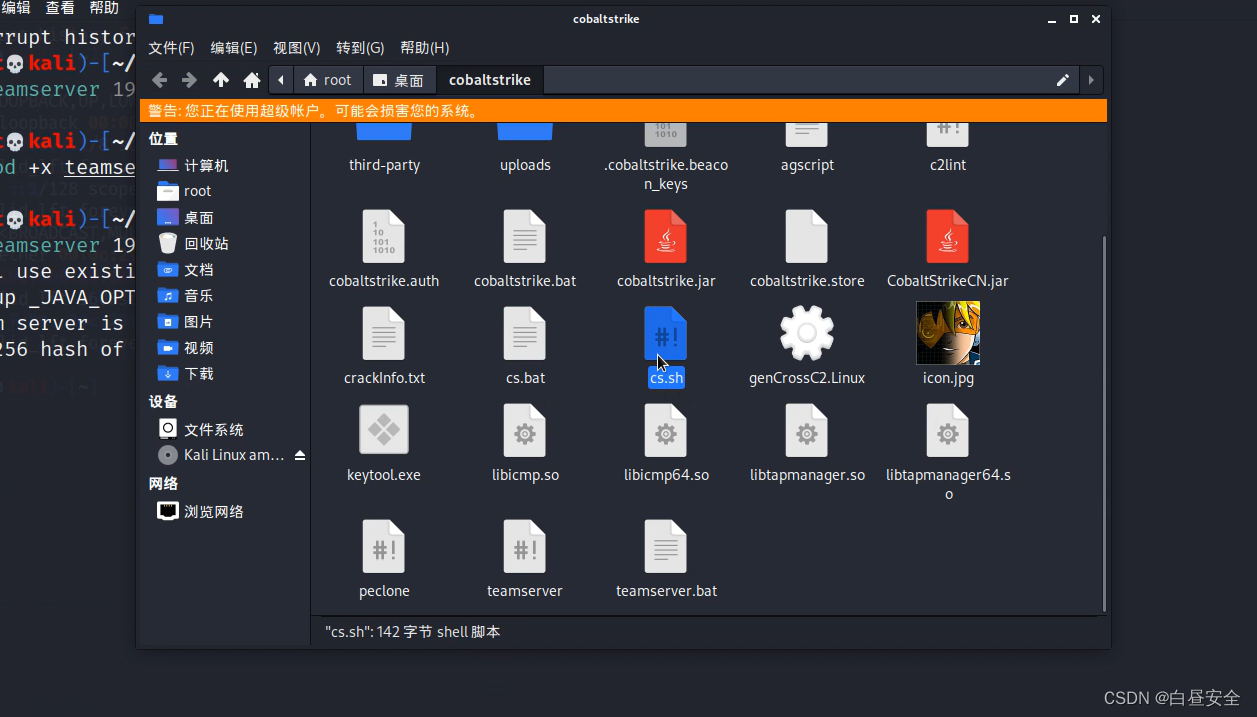Show earlier path entries with the left chevron
This screenshot has height=717, width=1257.
coord(281,80)
